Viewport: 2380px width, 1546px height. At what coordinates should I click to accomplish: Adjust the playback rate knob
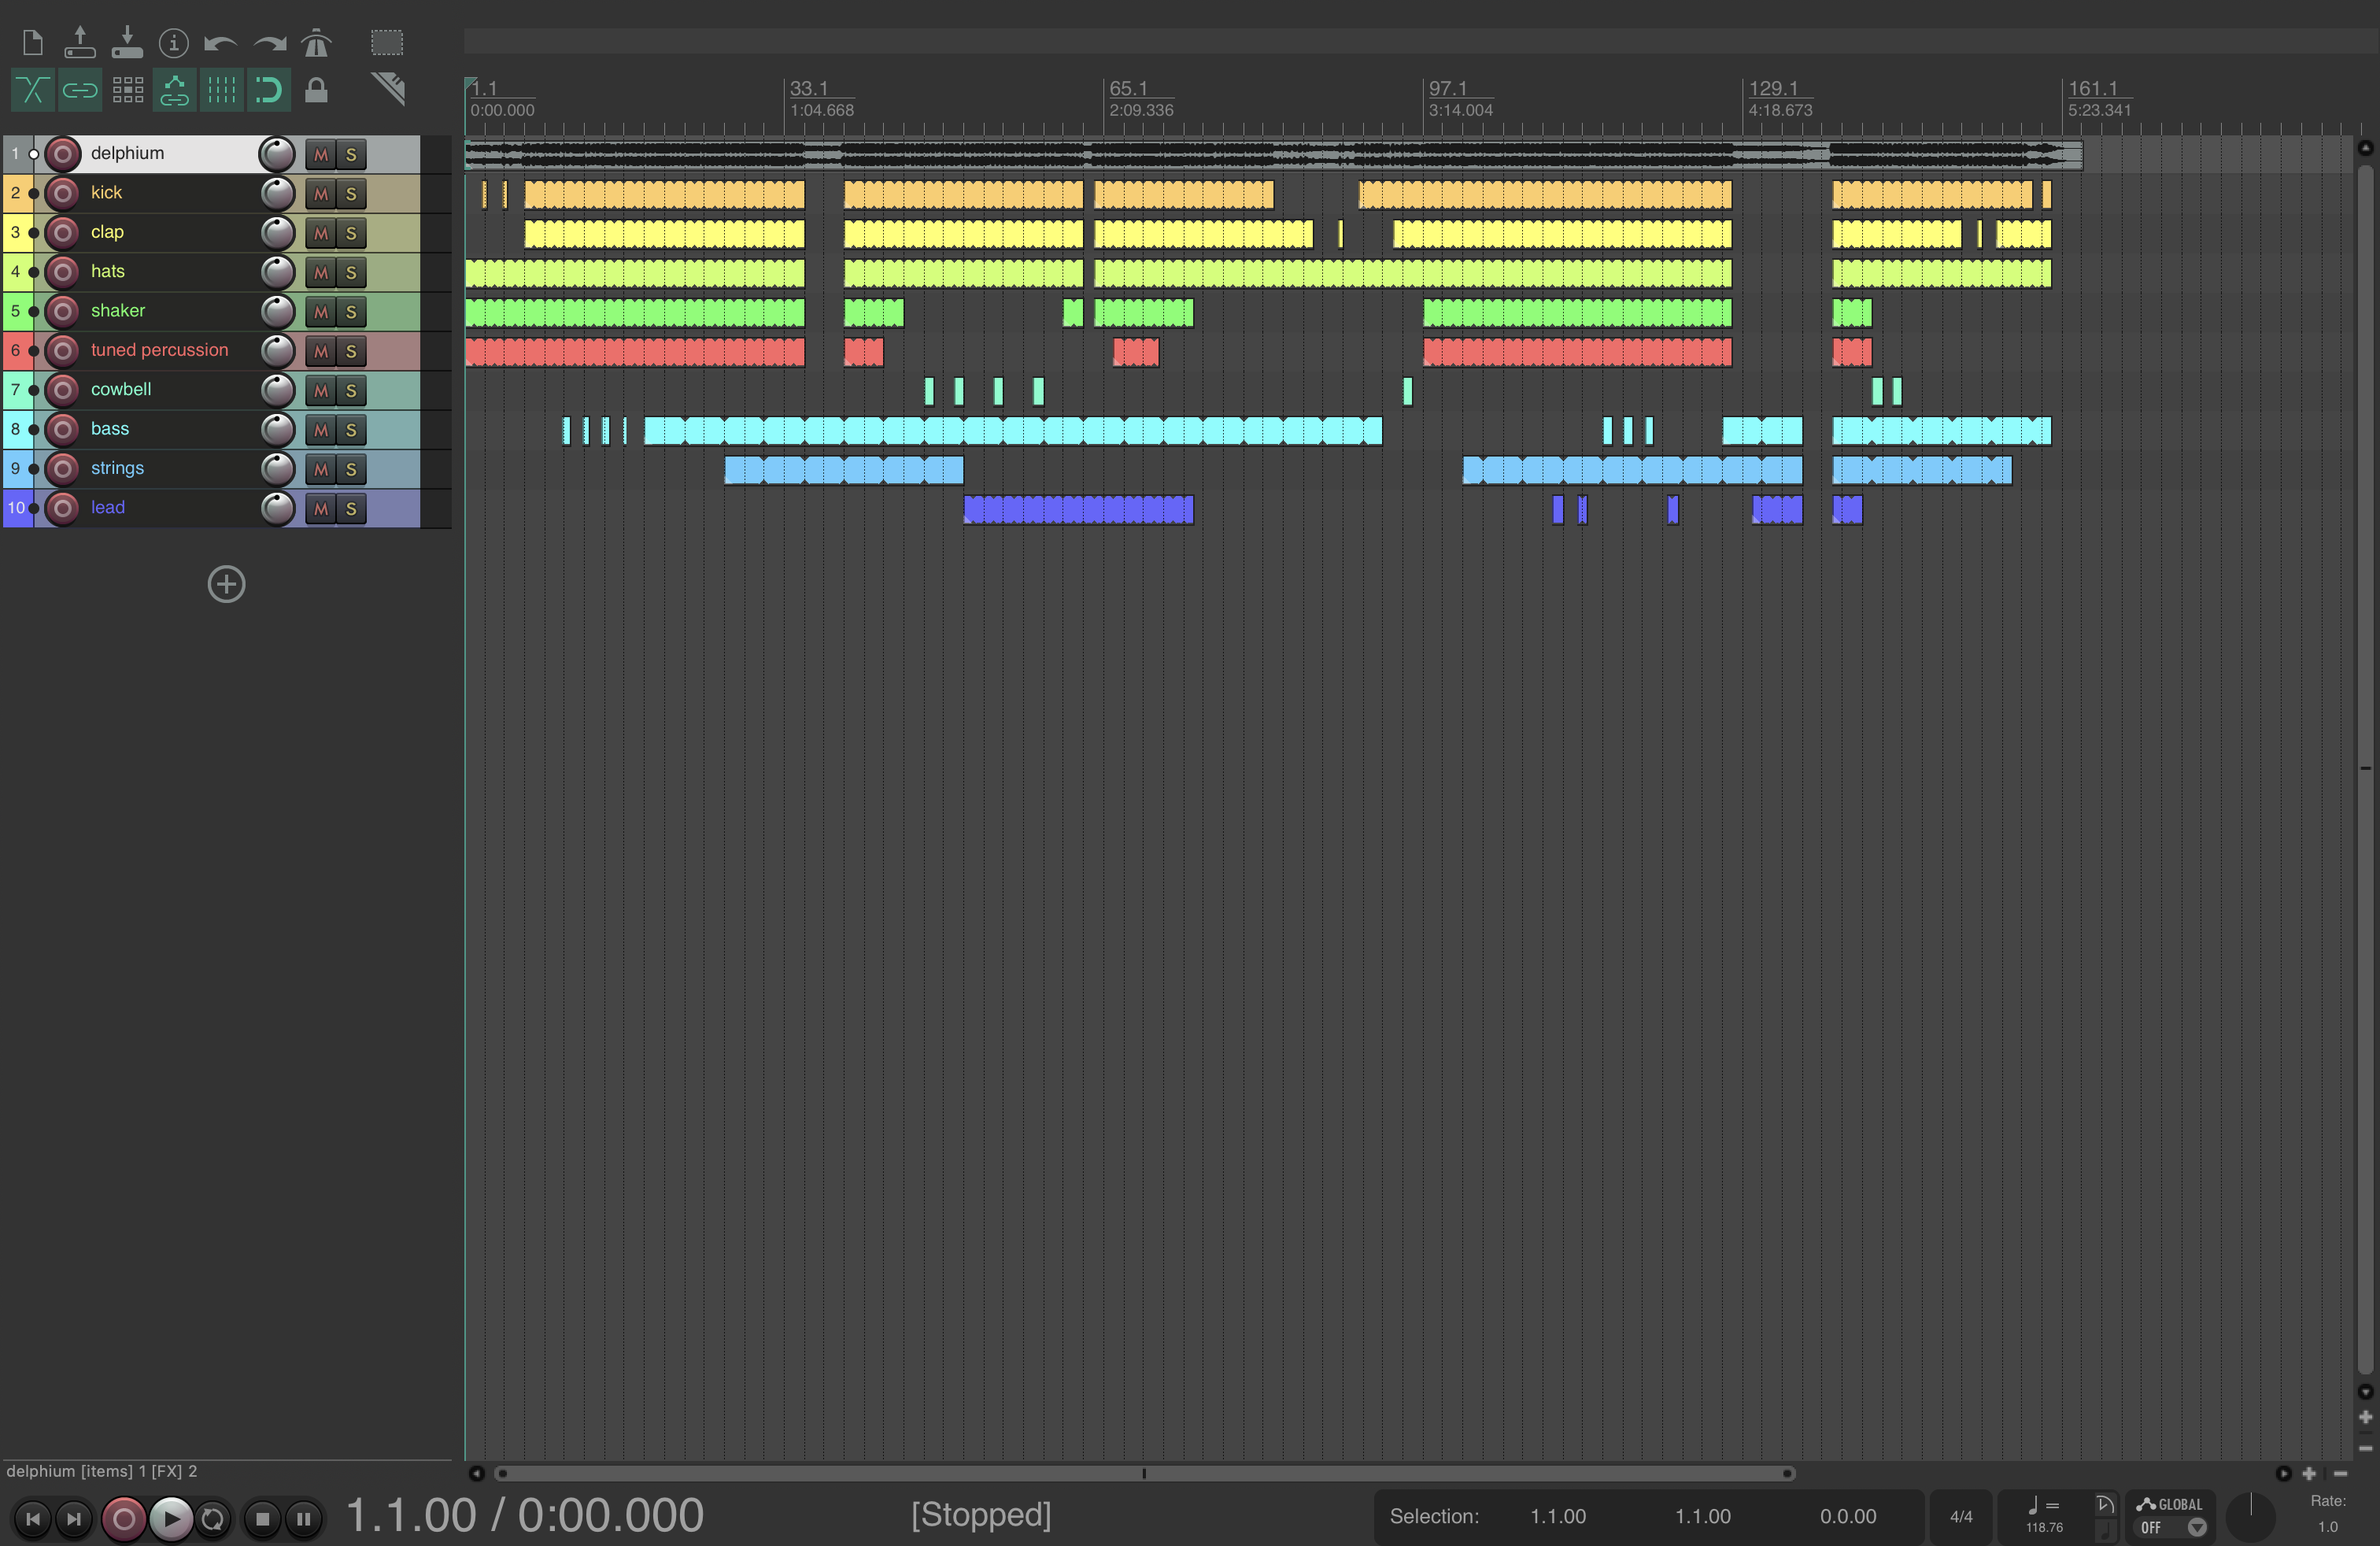[2250, 1515]
